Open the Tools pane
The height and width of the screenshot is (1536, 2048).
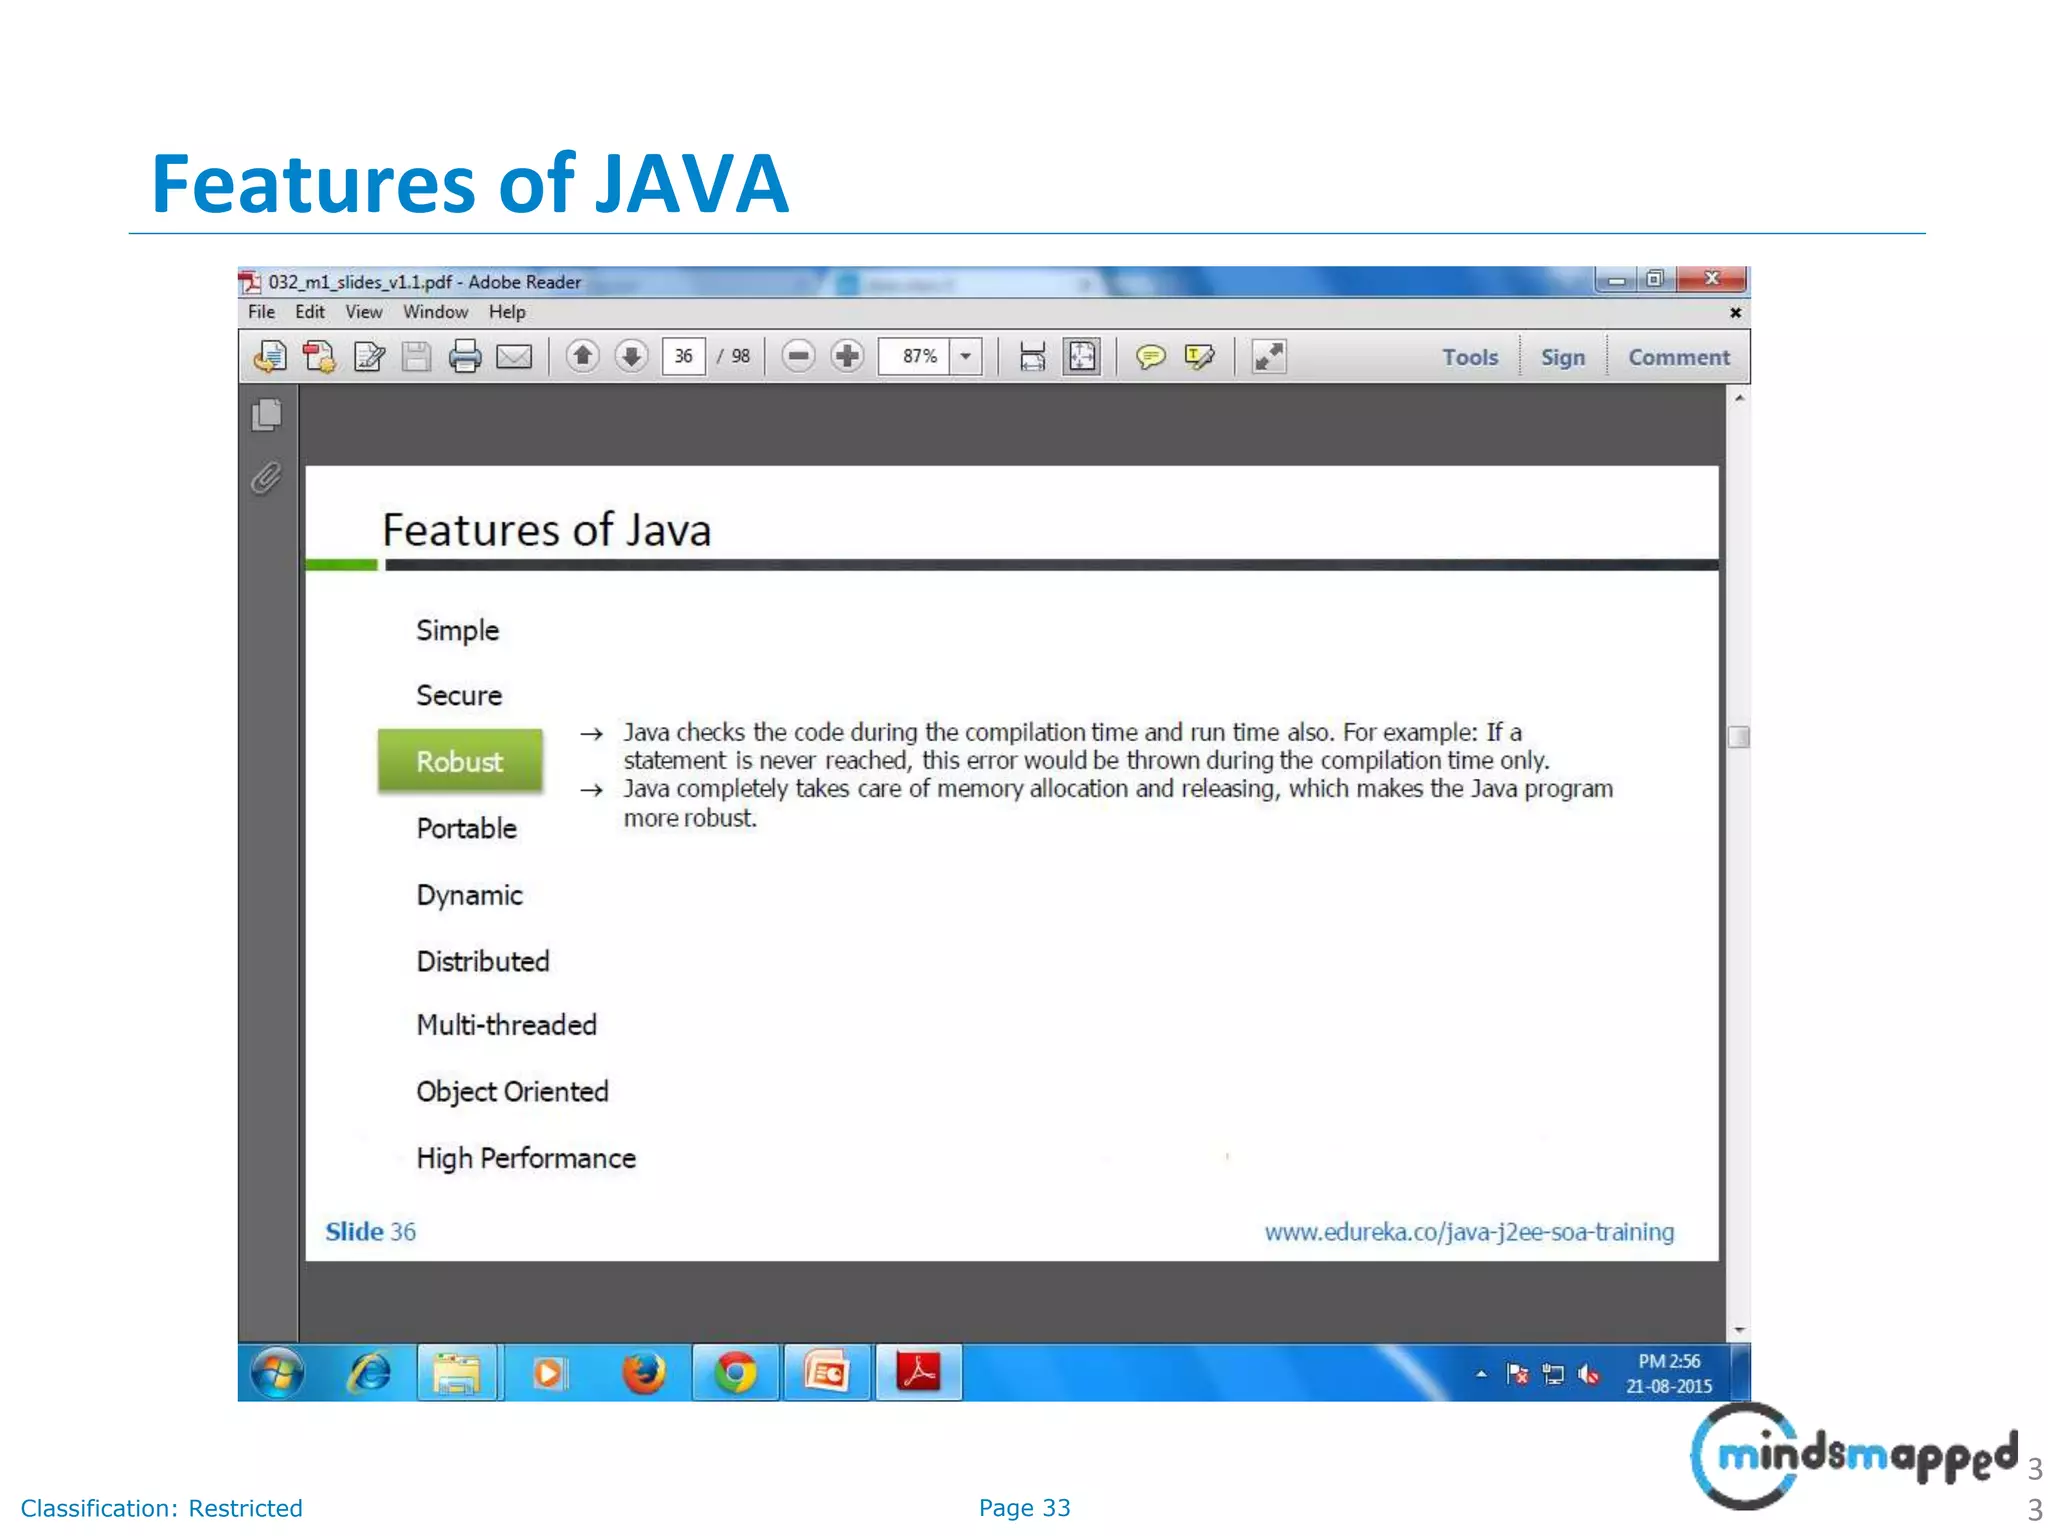tap(1470, 357)
